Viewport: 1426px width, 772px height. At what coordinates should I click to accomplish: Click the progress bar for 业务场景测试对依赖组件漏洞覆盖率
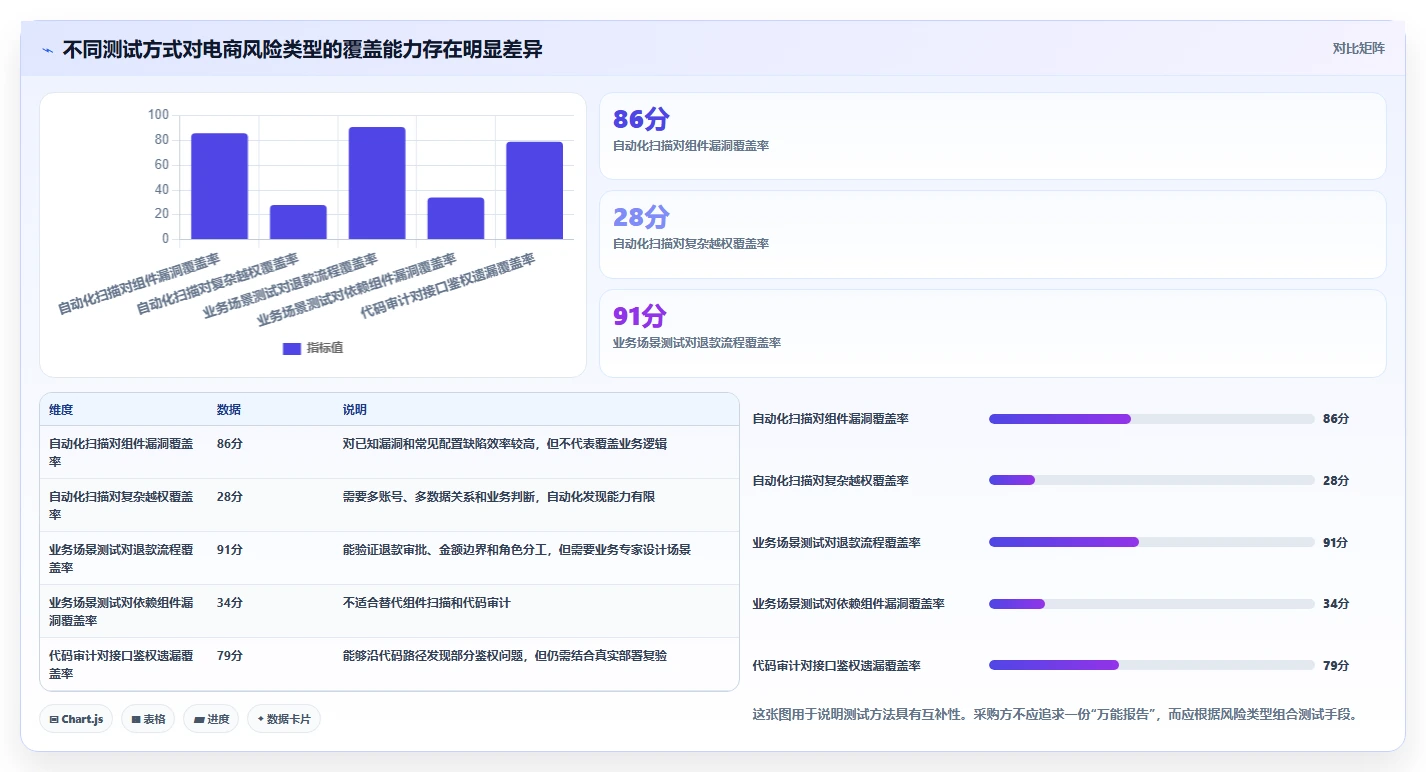1151,604
